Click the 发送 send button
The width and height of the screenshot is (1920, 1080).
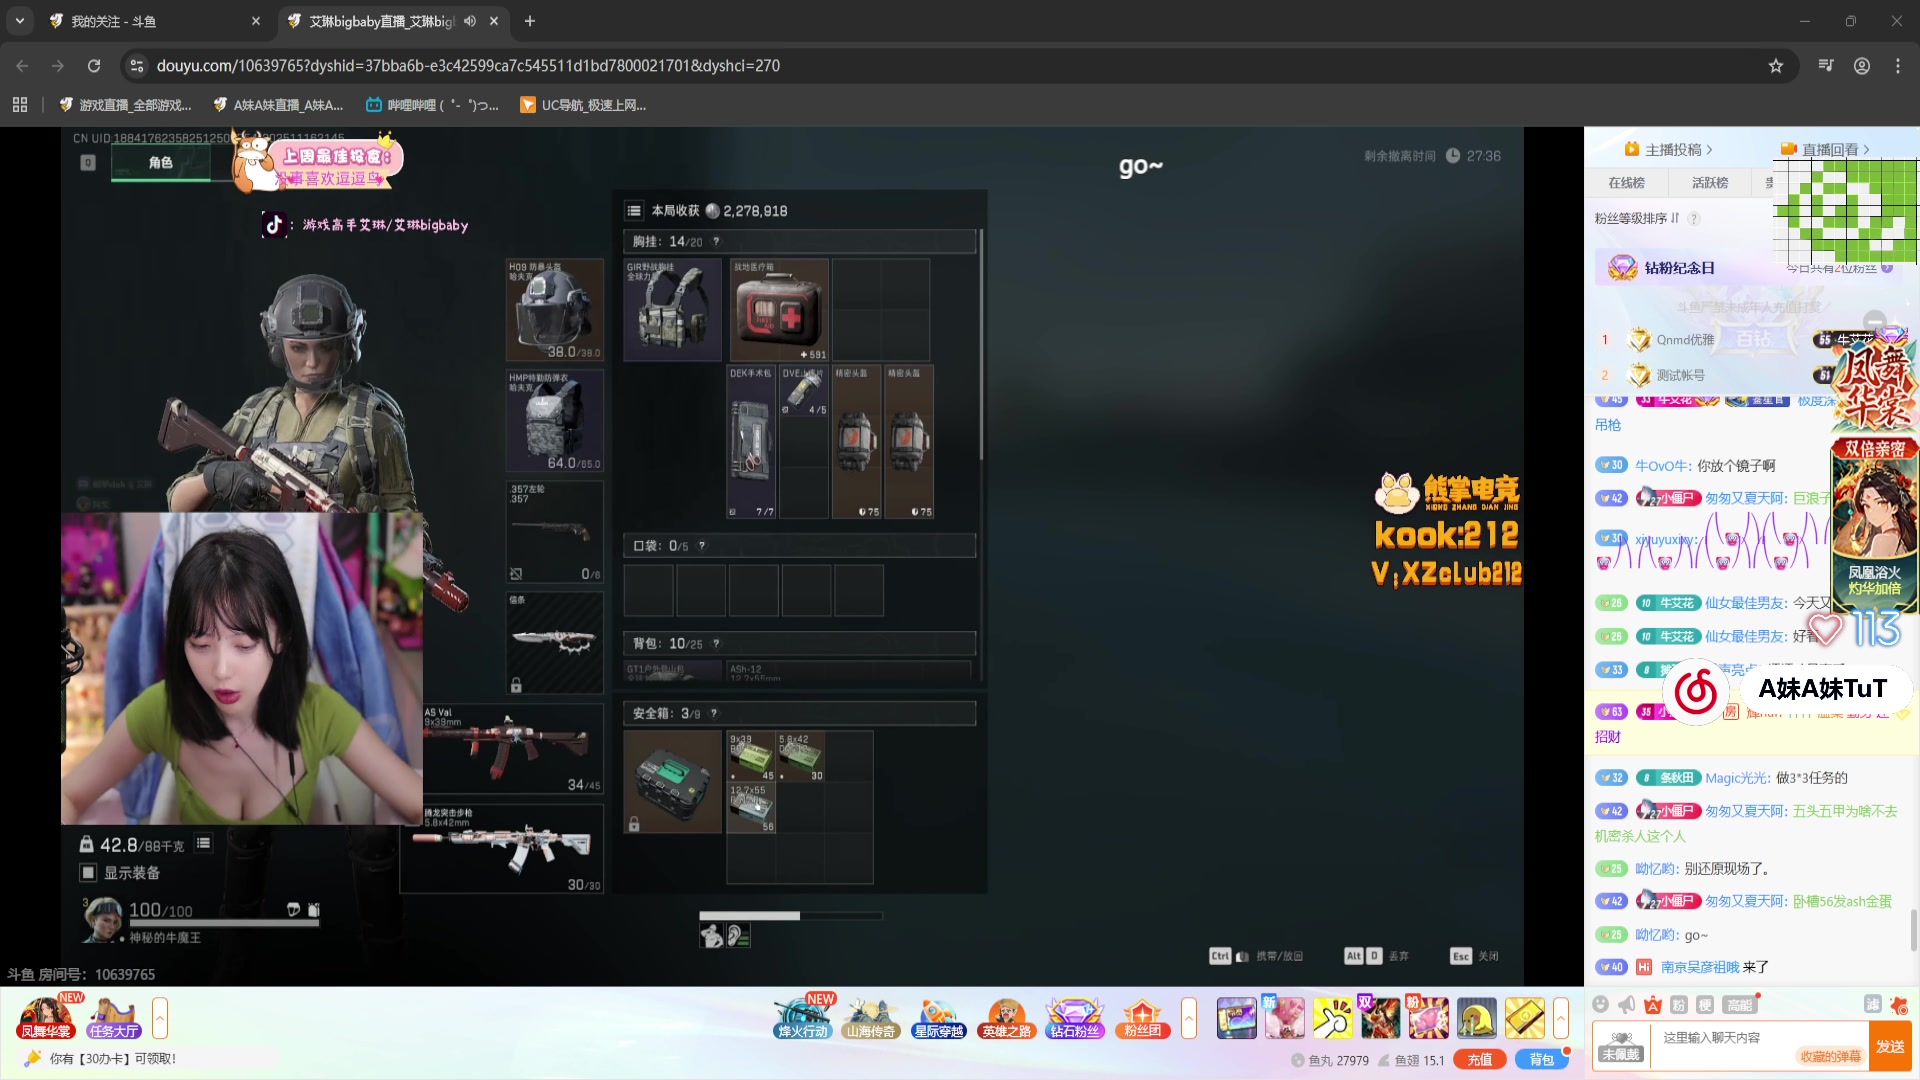[1889, 1046]
